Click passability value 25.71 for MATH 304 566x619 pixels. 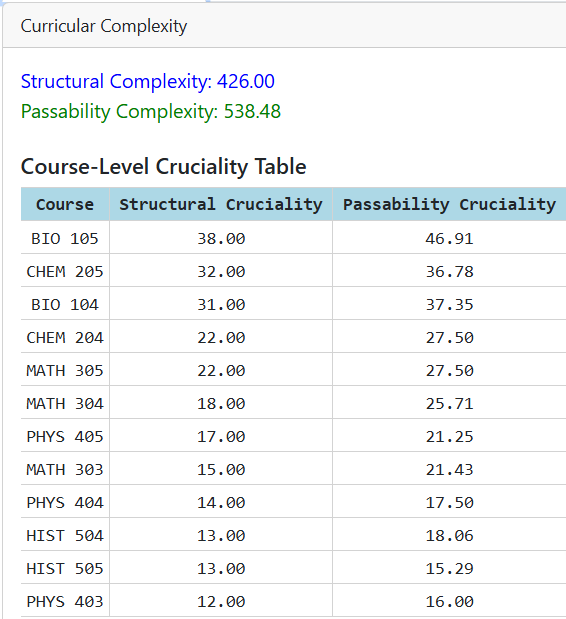tap(449, 404)
